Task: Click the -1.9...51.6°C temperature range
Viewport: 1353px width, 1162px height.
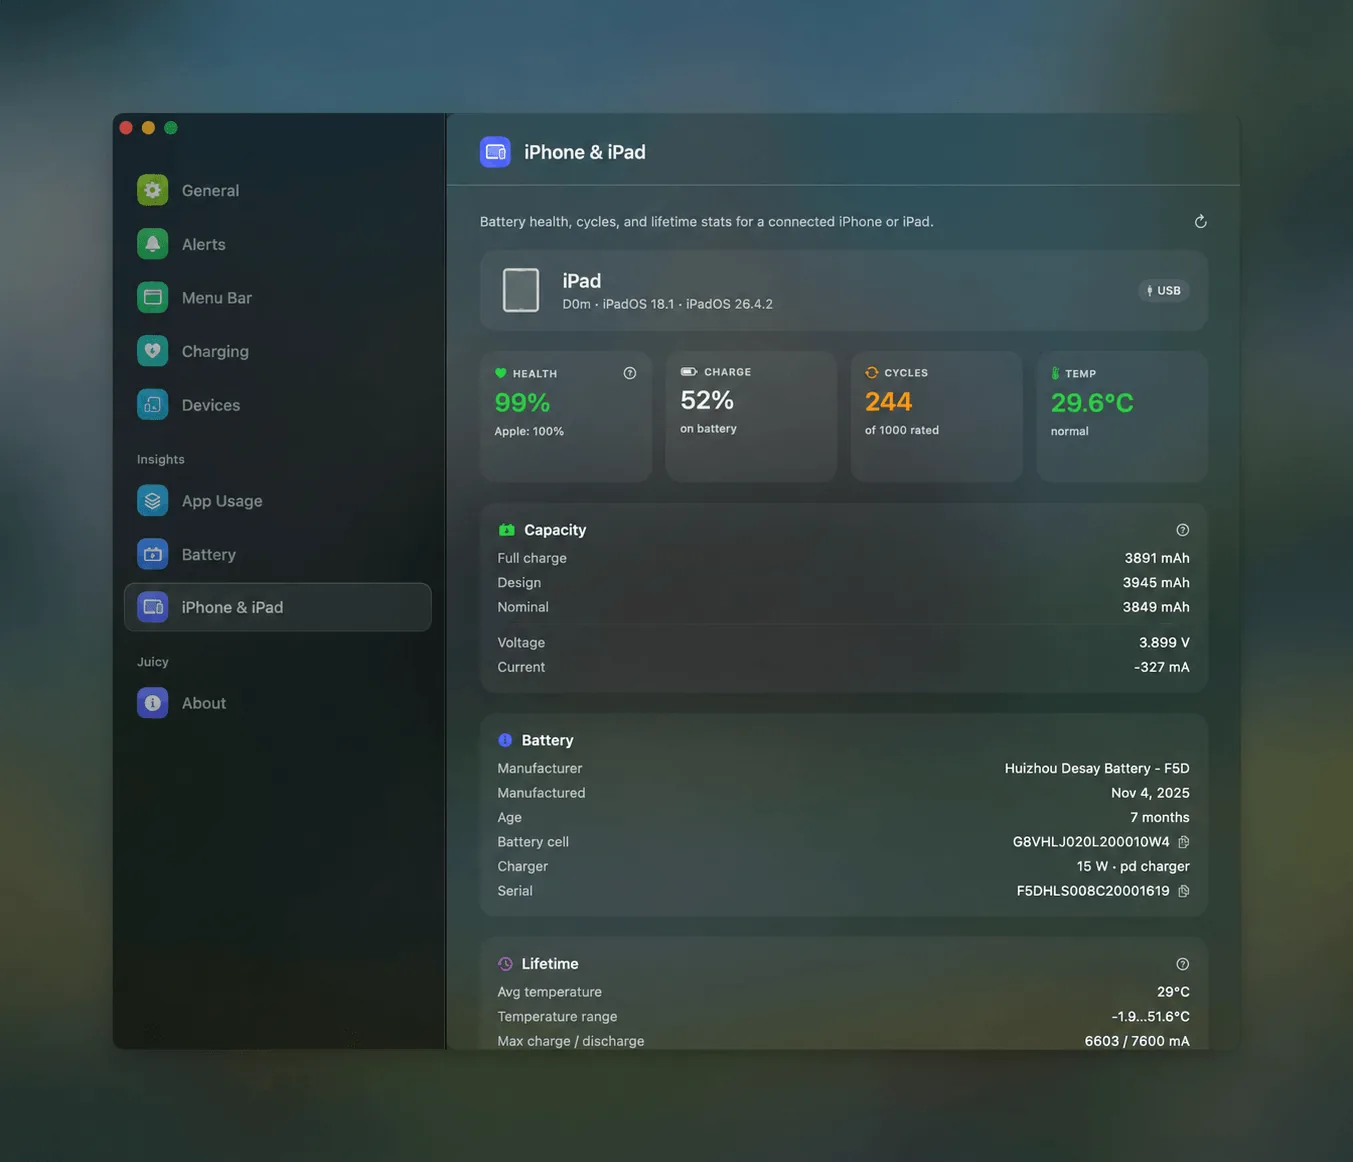Action: pos(1150,1017)
